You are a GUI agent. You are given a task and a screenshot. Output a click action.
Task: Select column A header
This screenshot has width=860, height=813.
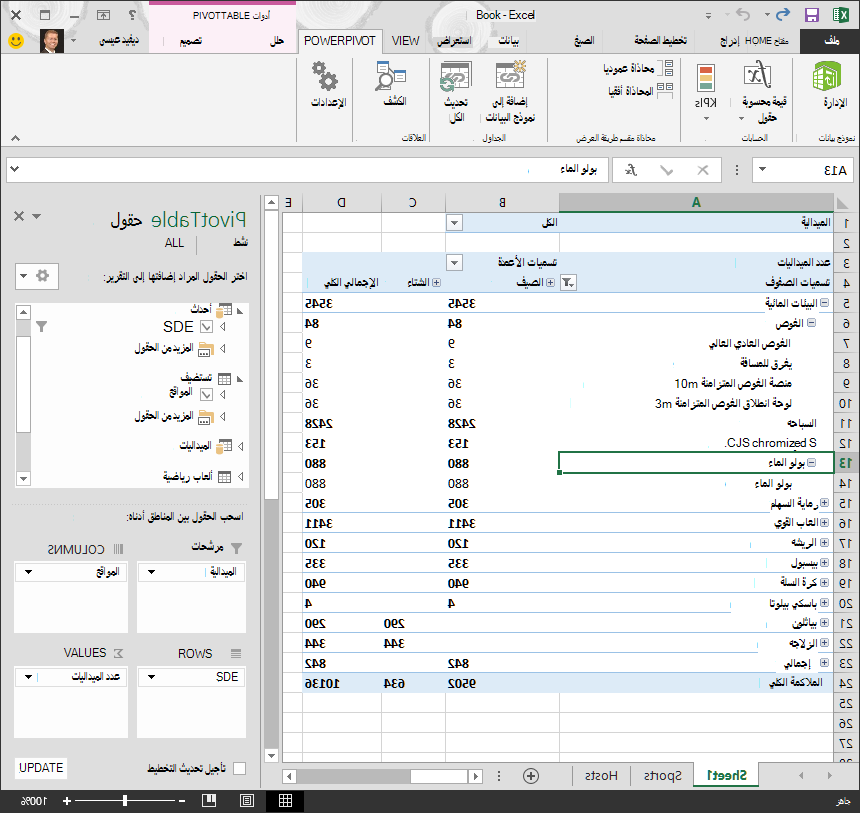click(696, 202)
